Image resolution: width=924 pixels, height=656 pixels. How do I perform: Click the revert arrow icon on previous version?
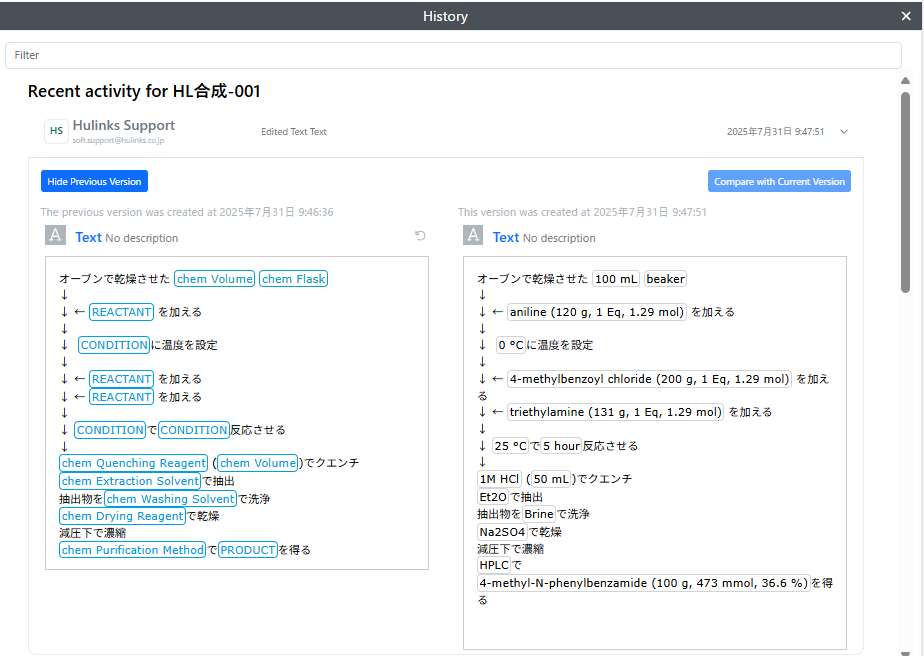(x=421, y=236)
